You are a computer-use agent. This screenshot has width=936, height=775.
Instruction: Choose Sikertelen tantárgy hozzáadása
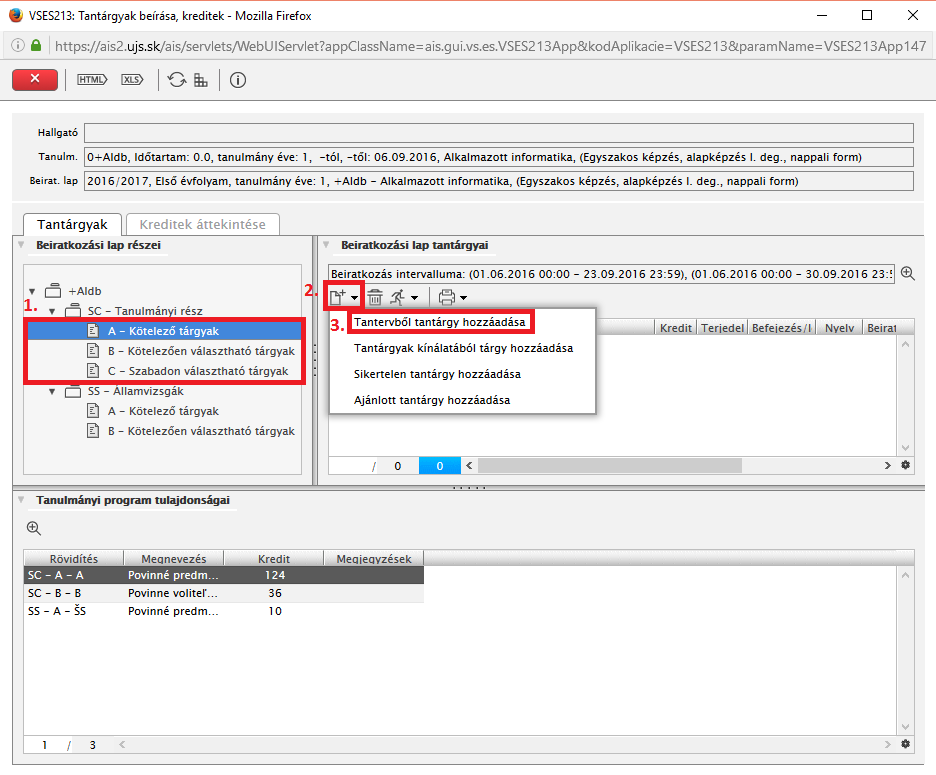coord(437,374)
